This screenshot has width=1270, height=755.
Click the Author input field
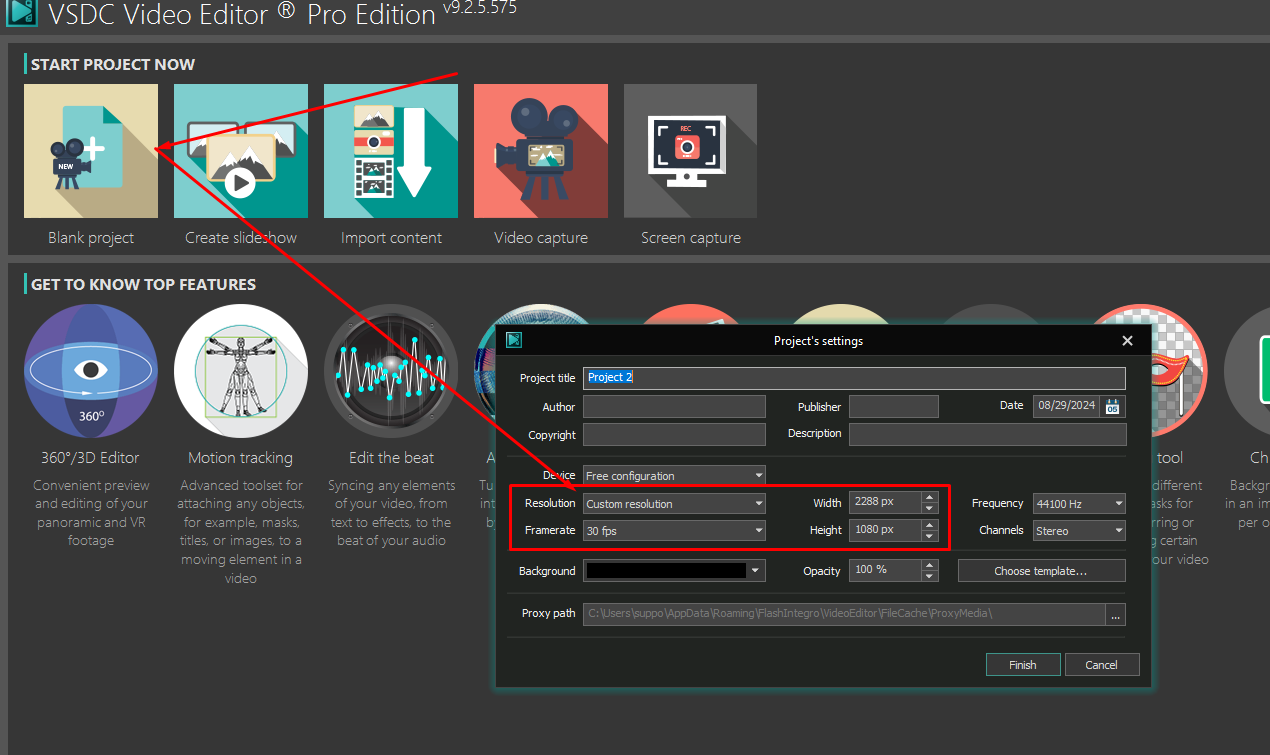pos(674,406)
